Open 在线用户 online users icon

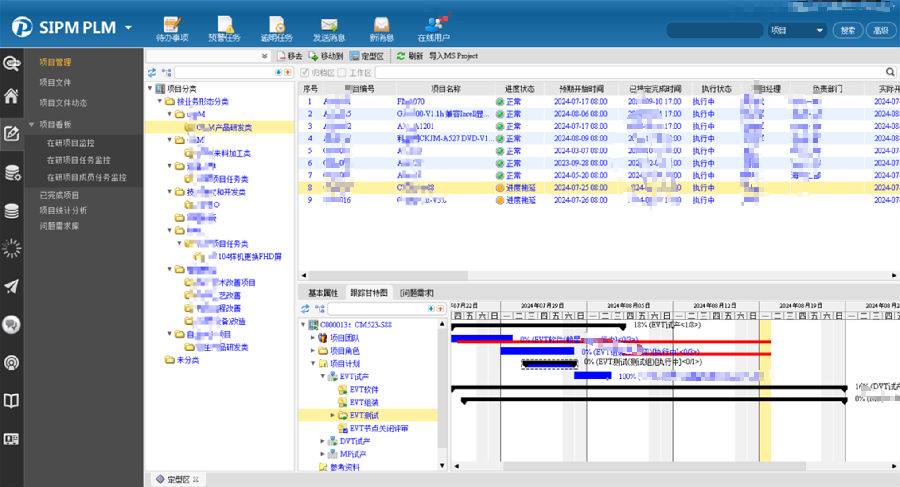click(435, 23)
